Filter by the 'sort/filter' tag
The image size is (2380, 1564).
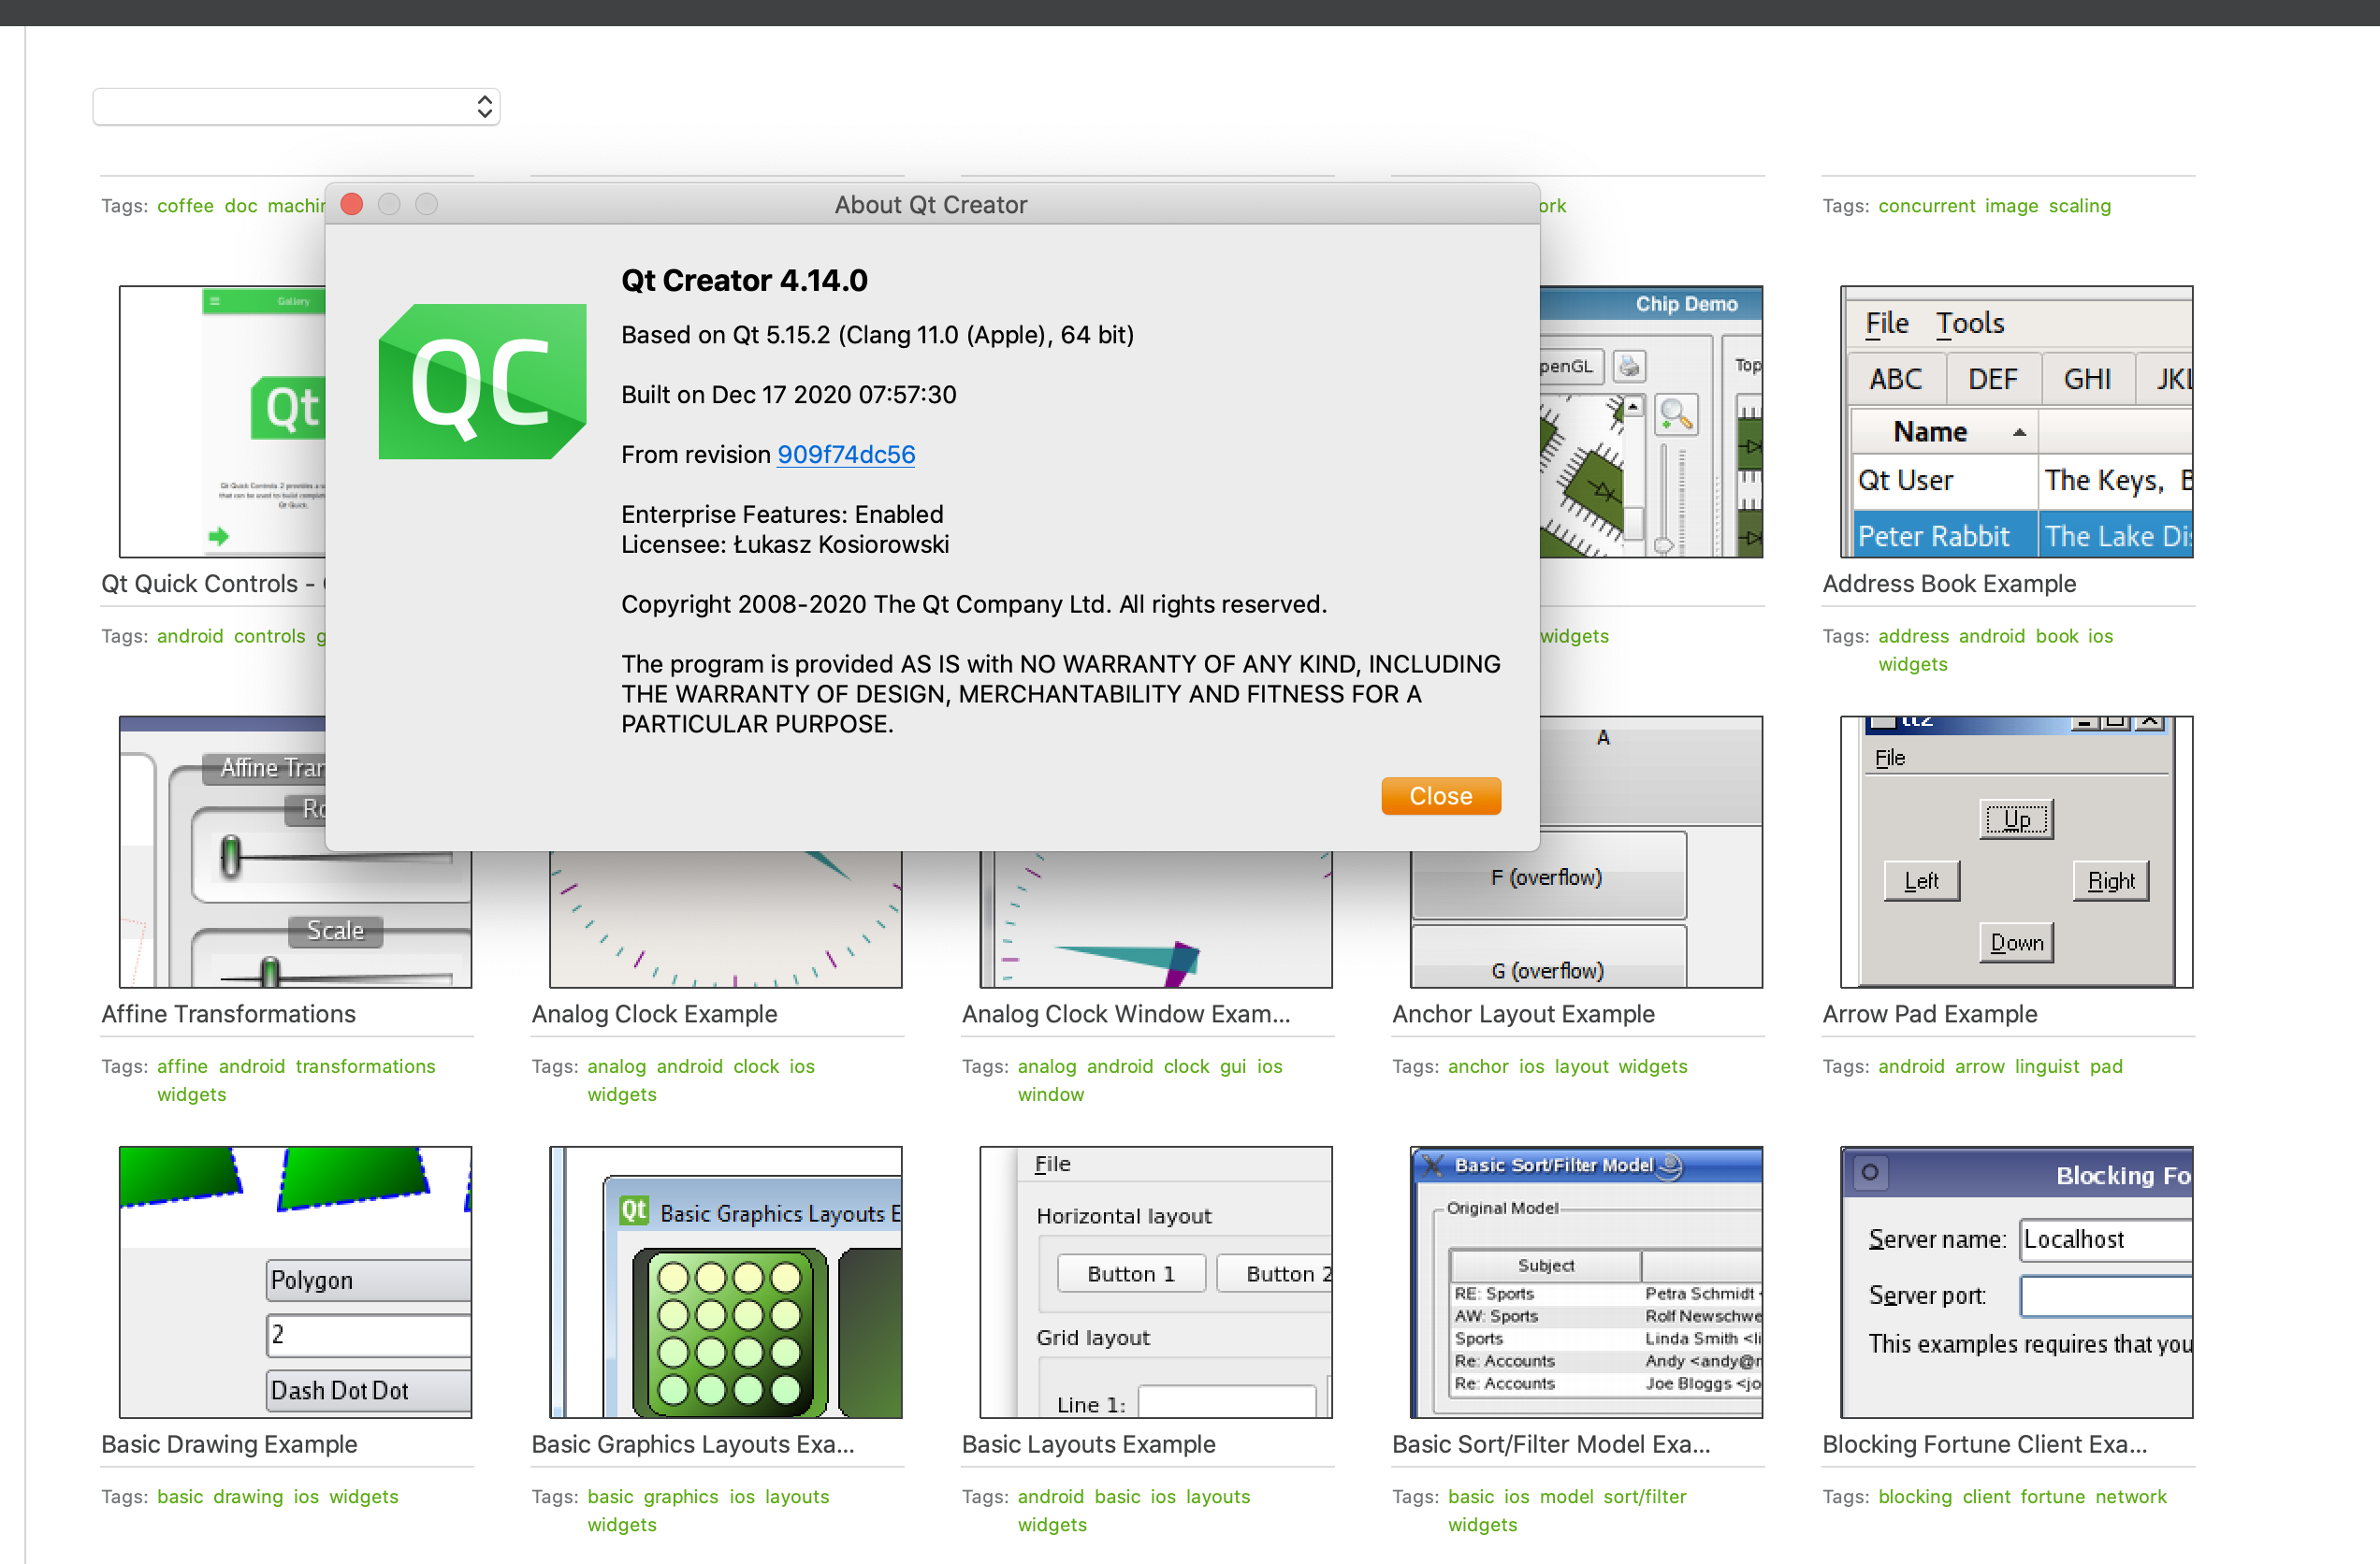[1644, 1497]
